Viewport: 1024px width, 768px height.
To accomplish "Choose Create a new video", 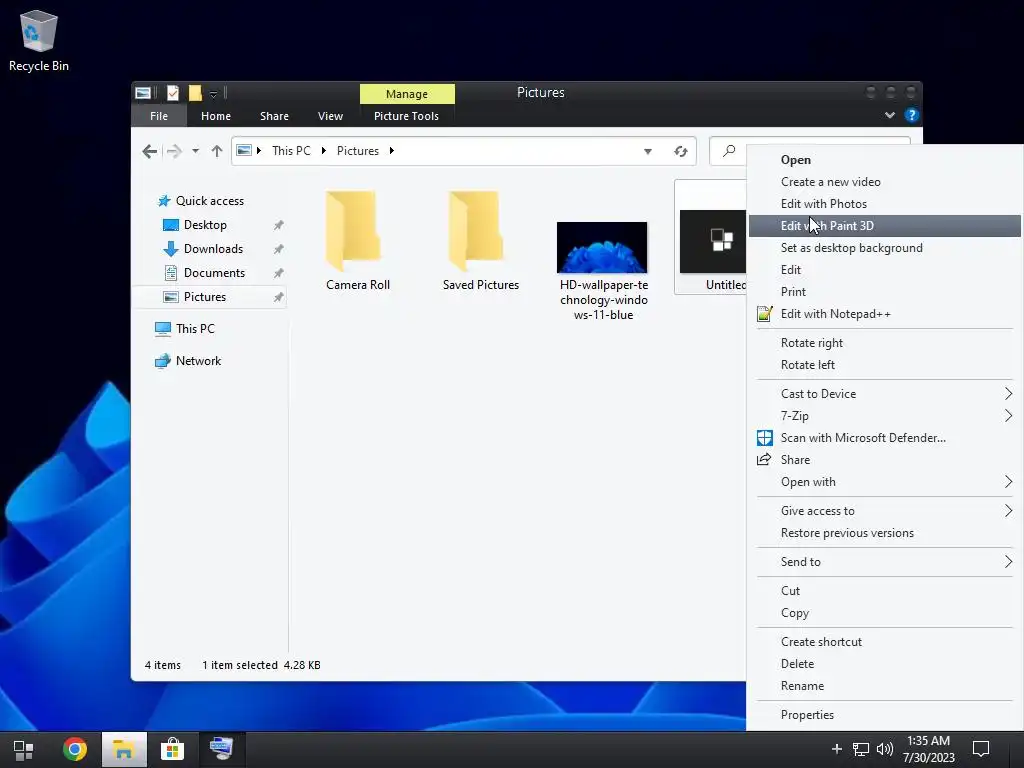I will tap(884, 182).
